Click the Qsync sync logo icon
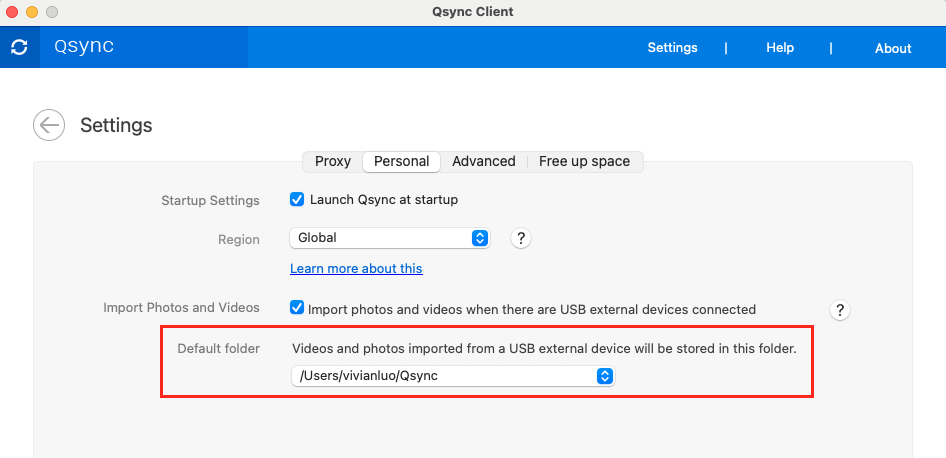The width and height of the screenshot is (946, 458). tap(19, 47)
